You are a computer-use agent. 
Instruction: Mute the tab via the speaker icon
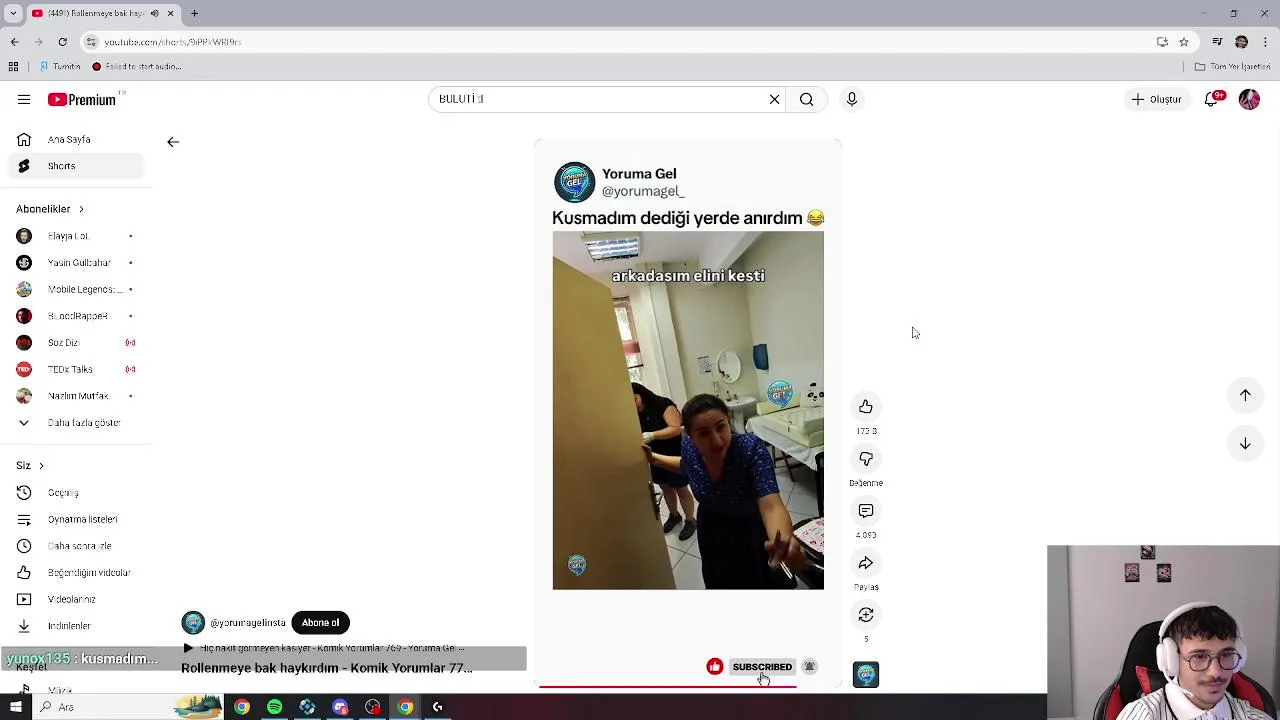pos(154,13)
